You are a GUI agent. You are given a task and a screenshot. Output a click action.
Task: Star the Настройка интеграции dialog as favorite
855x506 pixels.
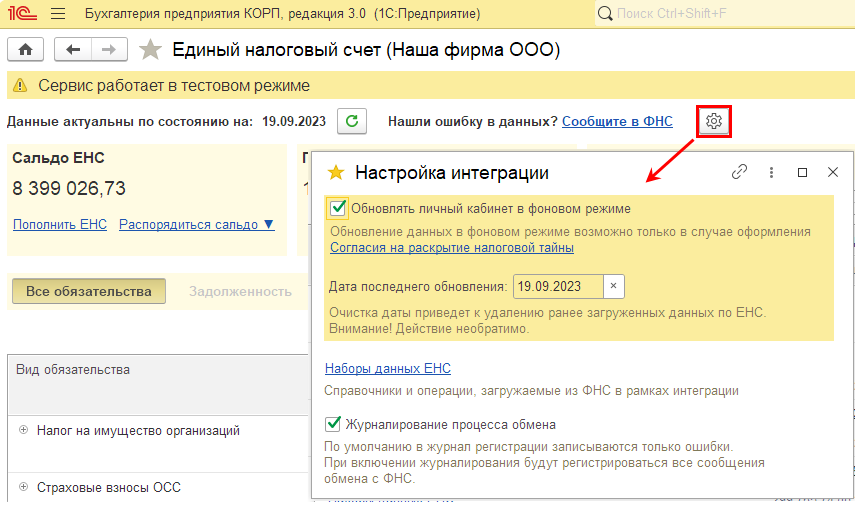tap(335, 173)
